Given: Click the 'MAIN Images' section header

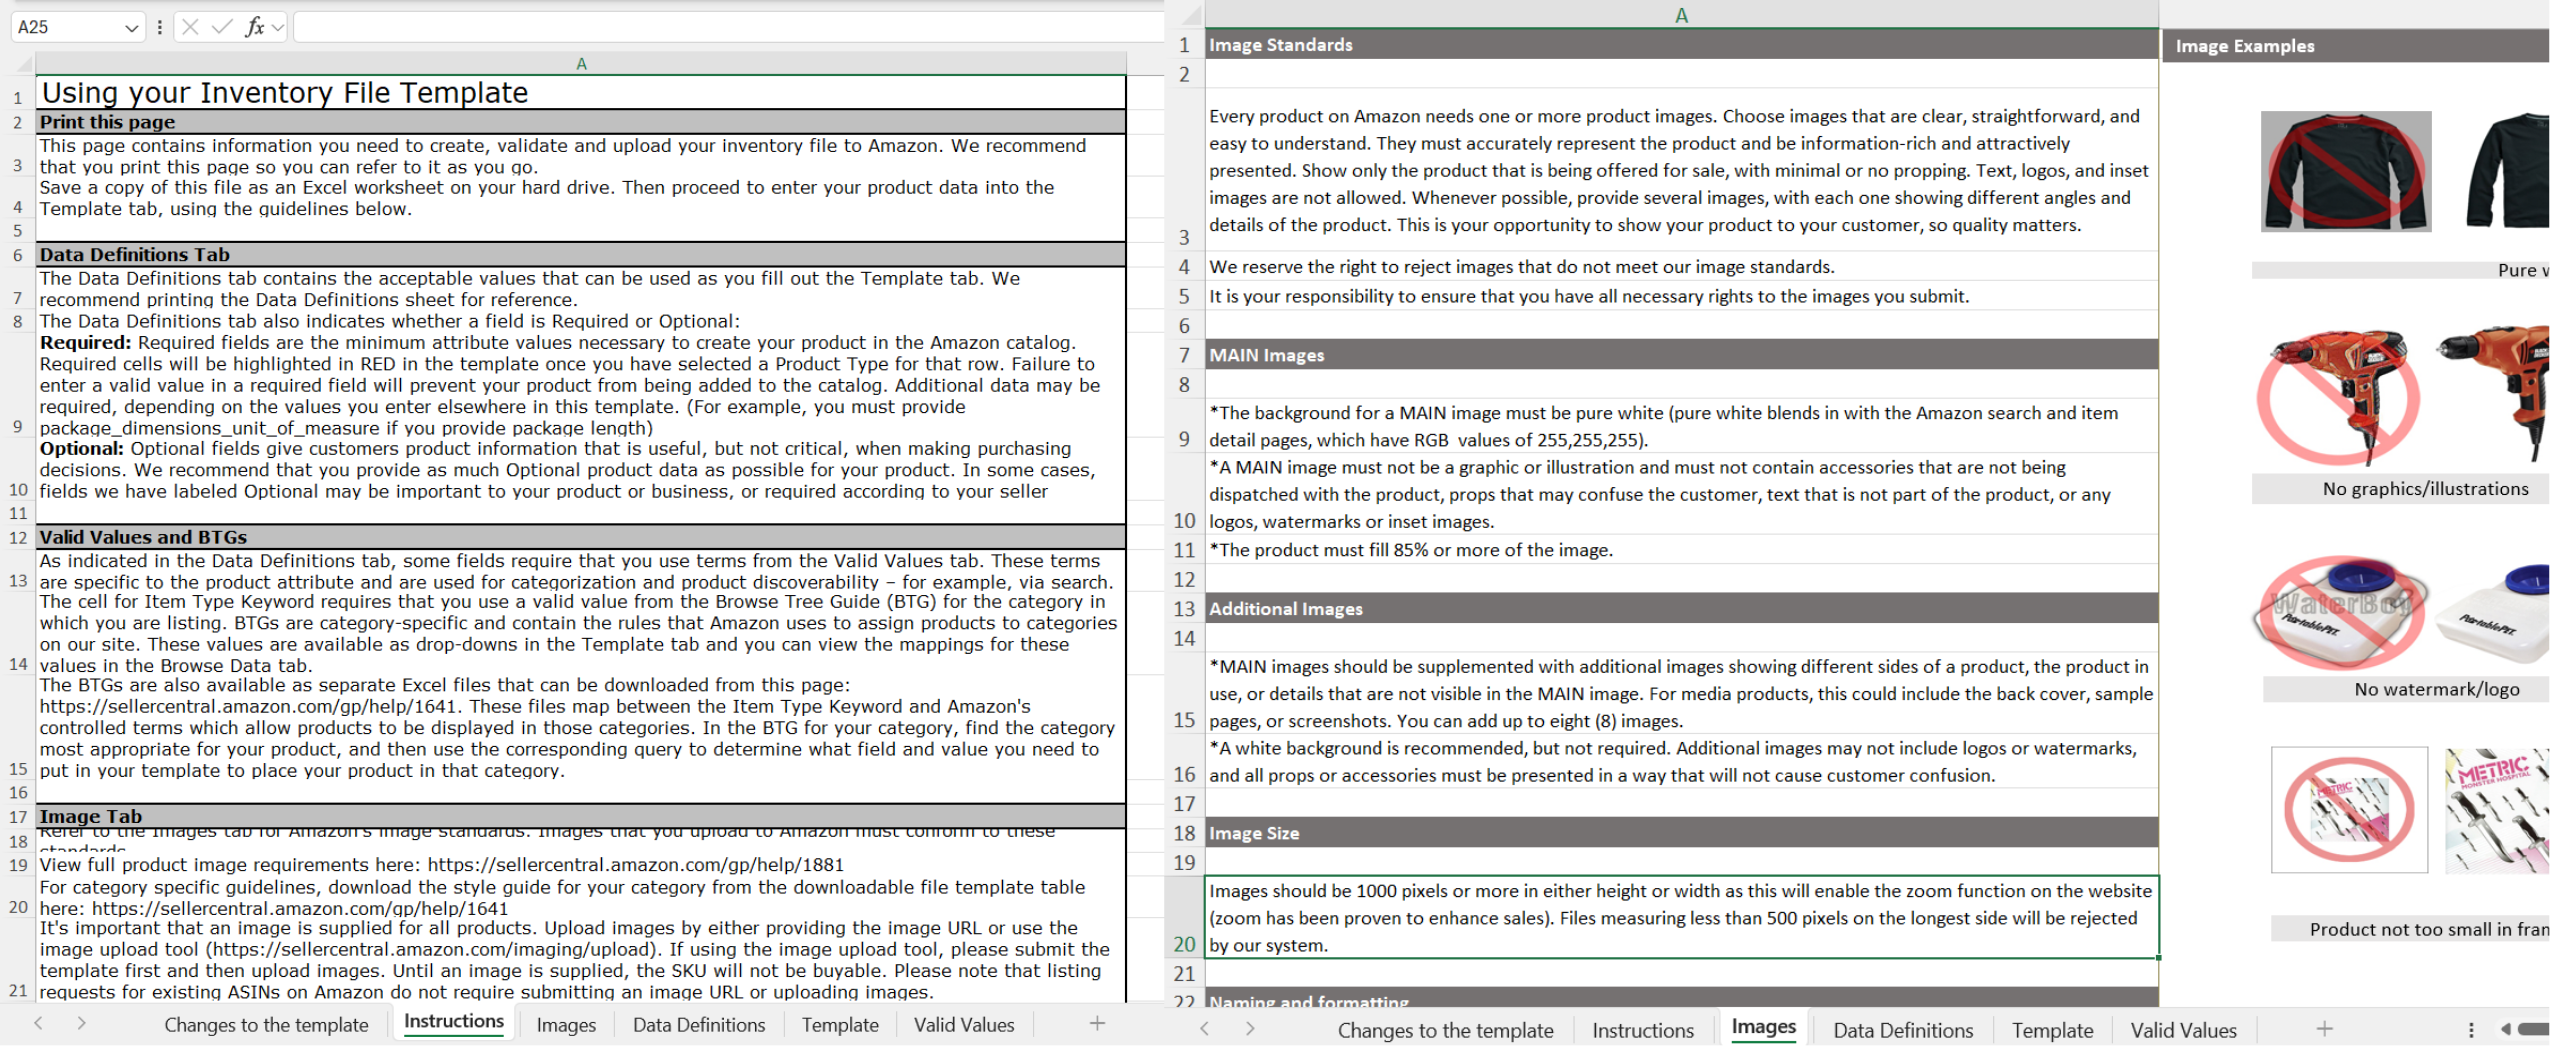Looking at the screenshot, I should click(1681, 355).
